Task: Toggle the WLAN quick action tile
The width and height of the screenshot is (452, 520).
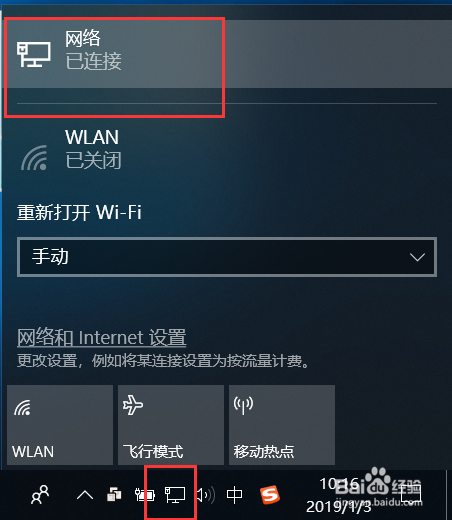Action: (60, 425)
